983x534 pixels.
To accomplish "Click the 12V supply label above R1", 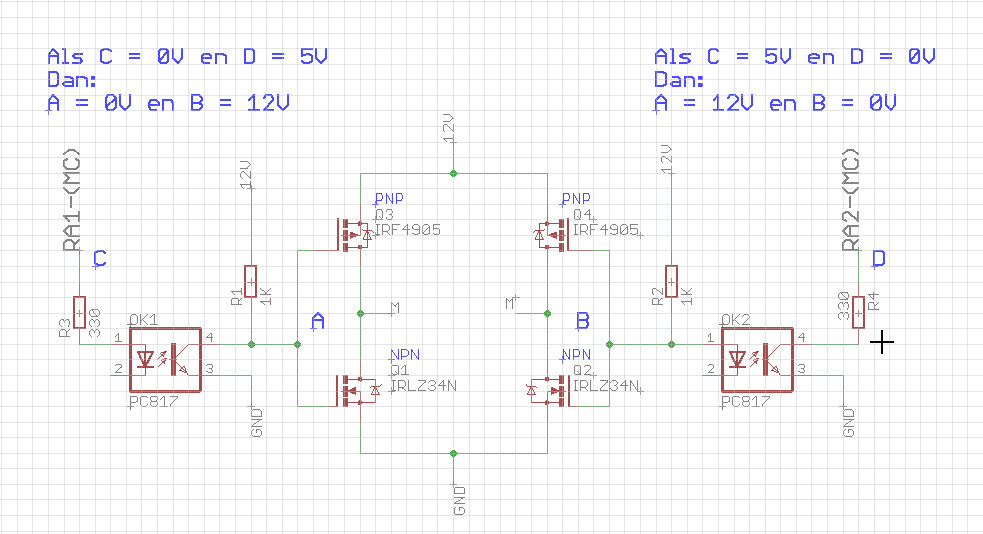I will (x=246, y=174).
